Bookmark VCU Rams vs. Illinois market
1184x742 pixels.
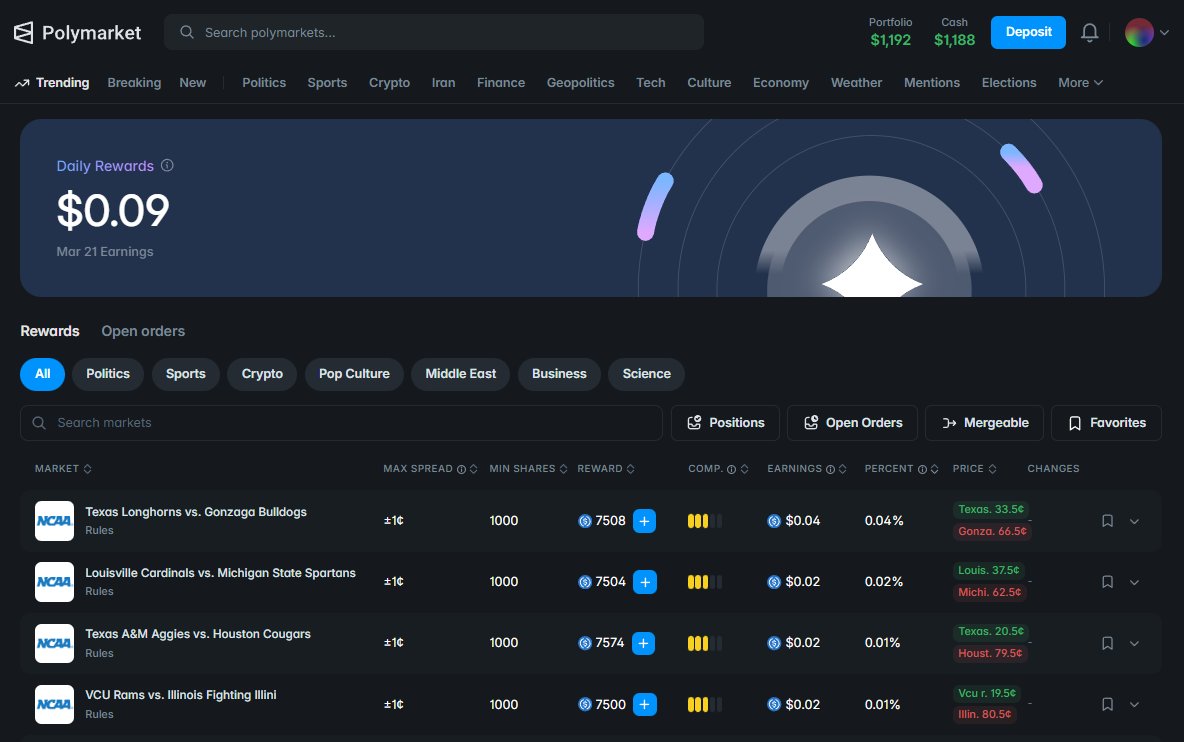point(1107,704)
